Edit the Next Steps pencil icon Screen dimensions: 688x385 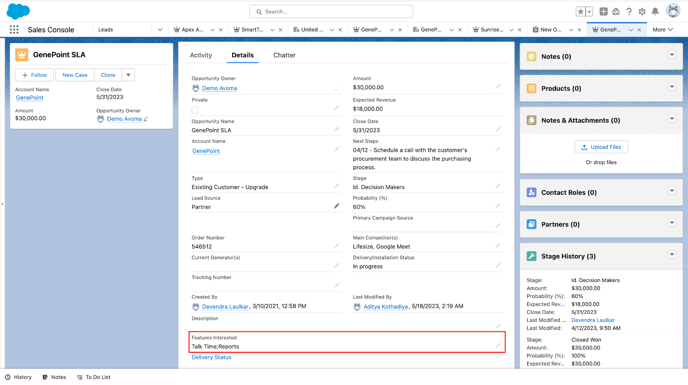click(x=498, y=149)
